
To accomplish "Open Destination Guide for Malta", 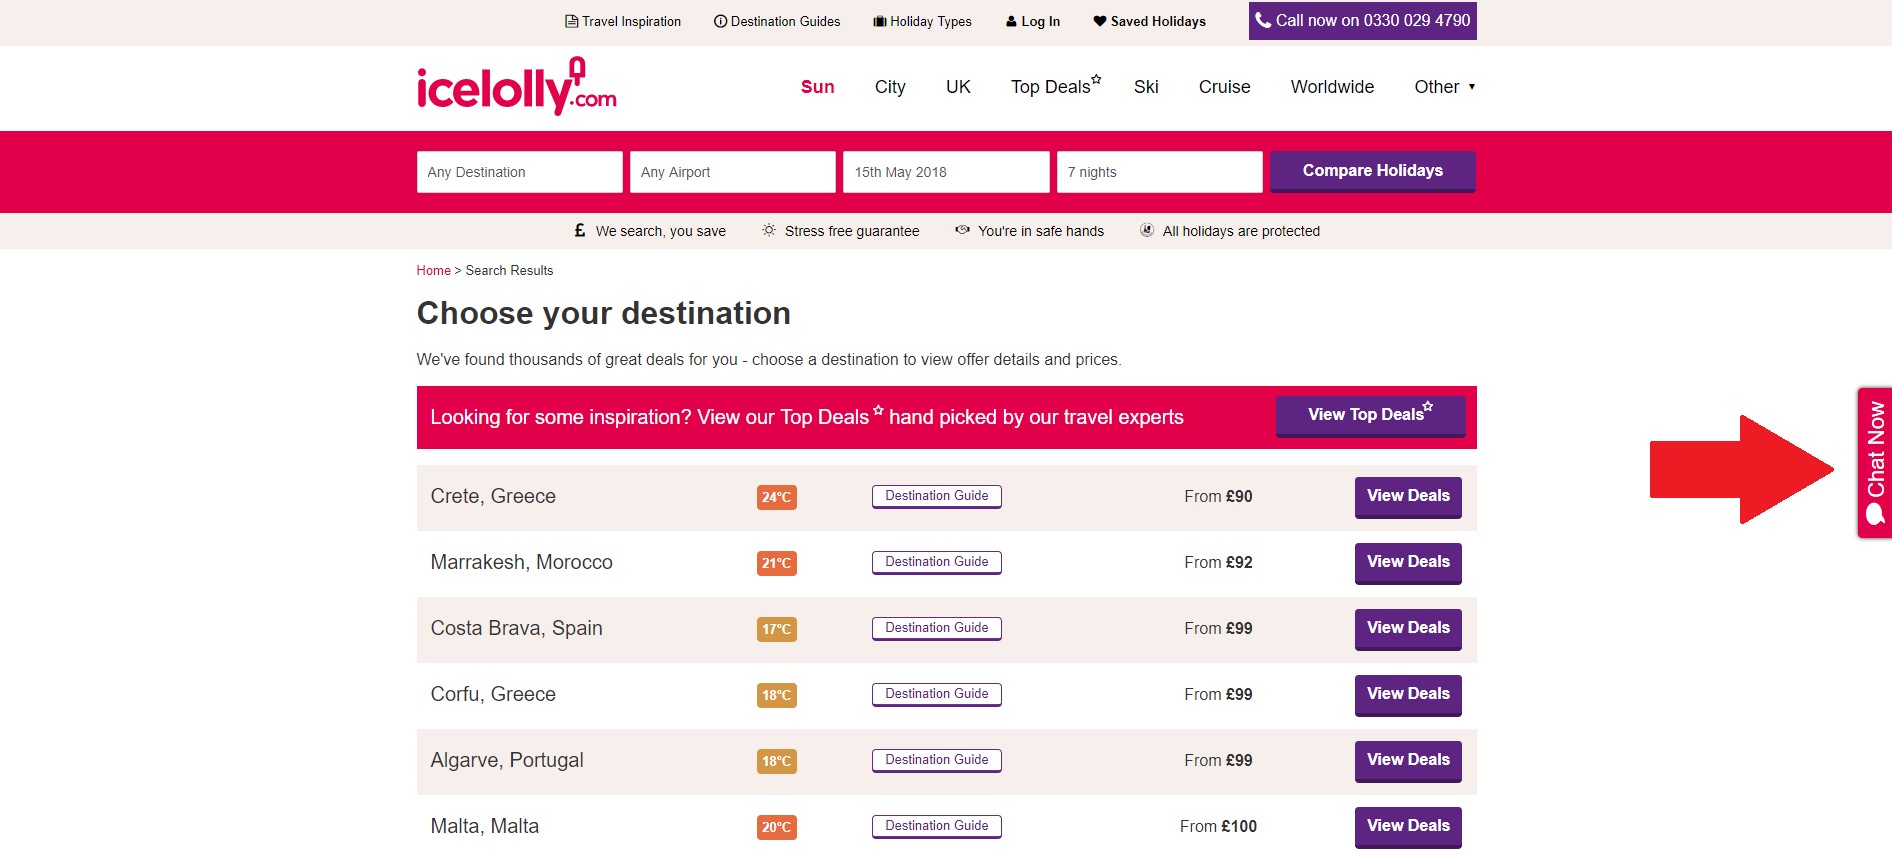I will pyautogui.click(x=937, y=826).
